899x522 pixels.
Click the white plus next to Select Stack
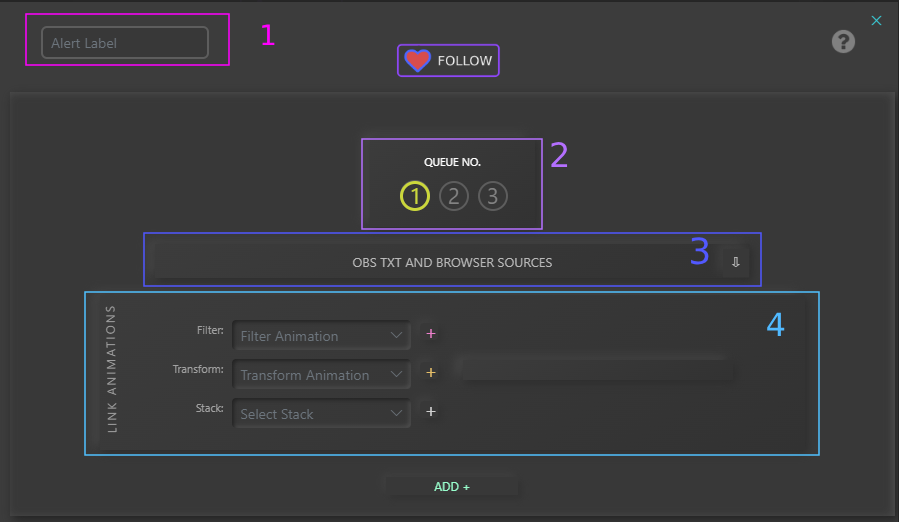[x=431, y=411]
